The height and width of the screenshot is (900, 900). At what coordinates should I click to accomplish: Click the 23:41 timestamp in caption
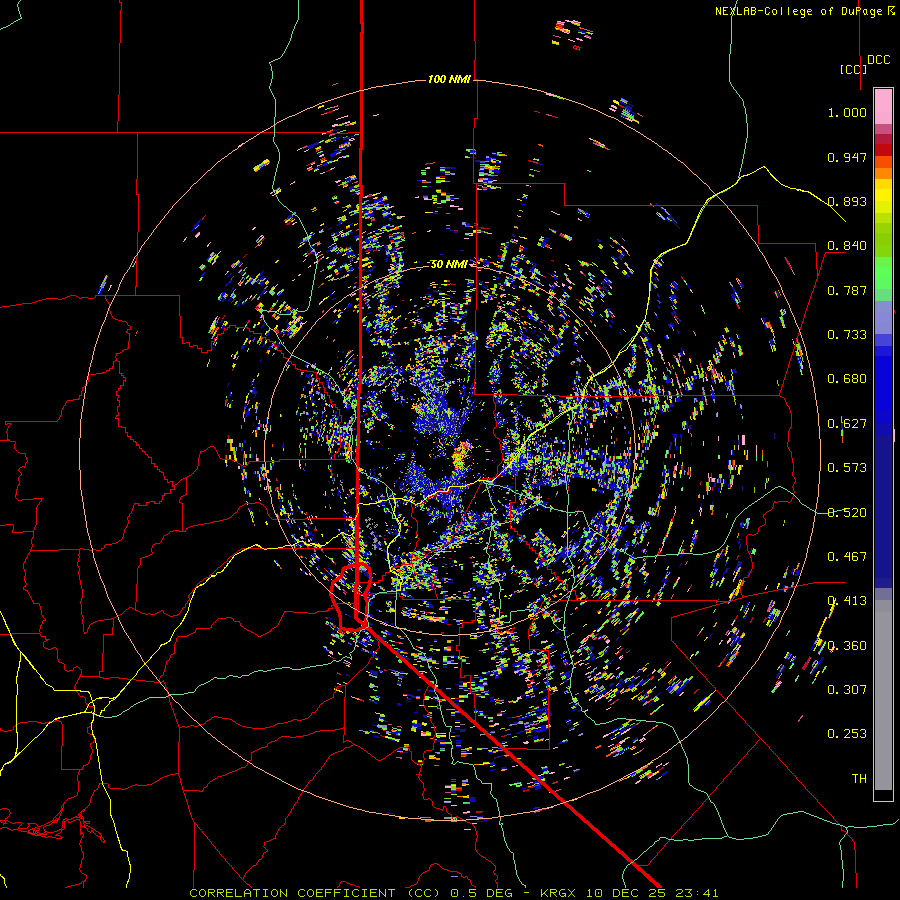click(x=697, y=893)
